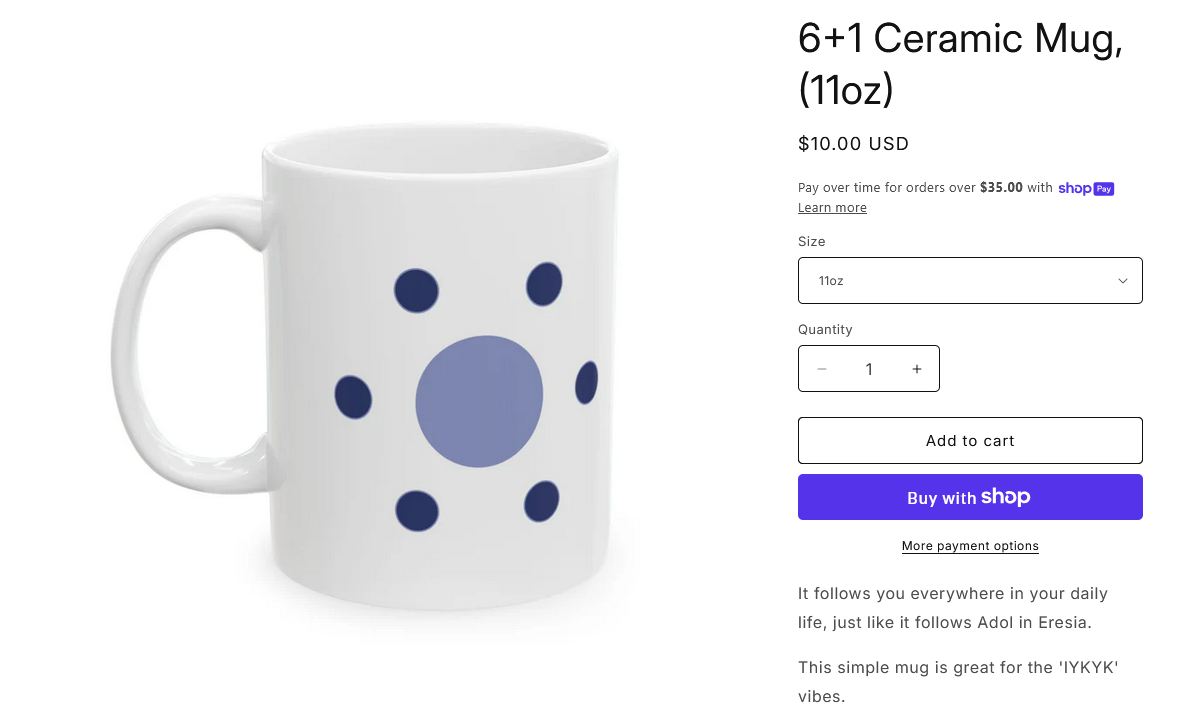The image size is (1201, 723).
Task: Click the Shop Pay logo badge
Action: click(x=1086, y=188)
